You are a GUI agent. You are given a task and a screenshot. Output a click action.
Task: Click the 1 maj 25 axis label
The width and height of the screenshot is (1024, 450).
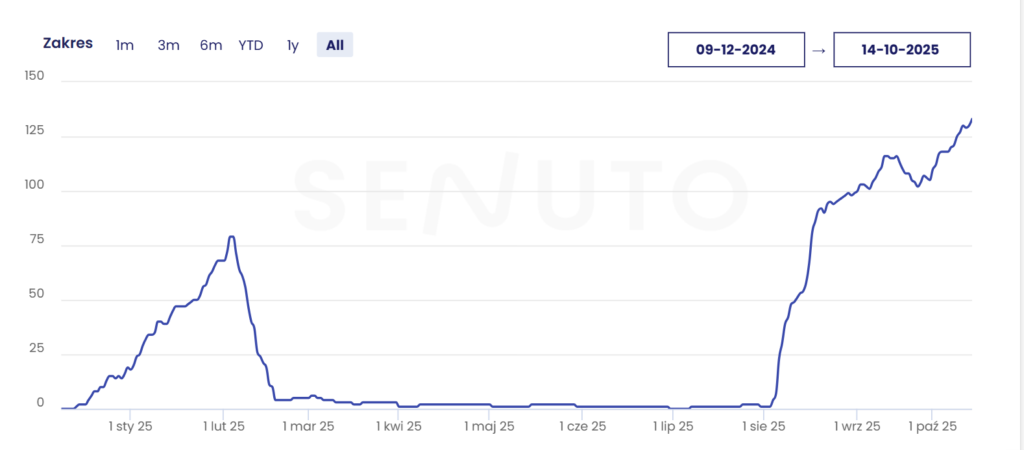(490, 427)
